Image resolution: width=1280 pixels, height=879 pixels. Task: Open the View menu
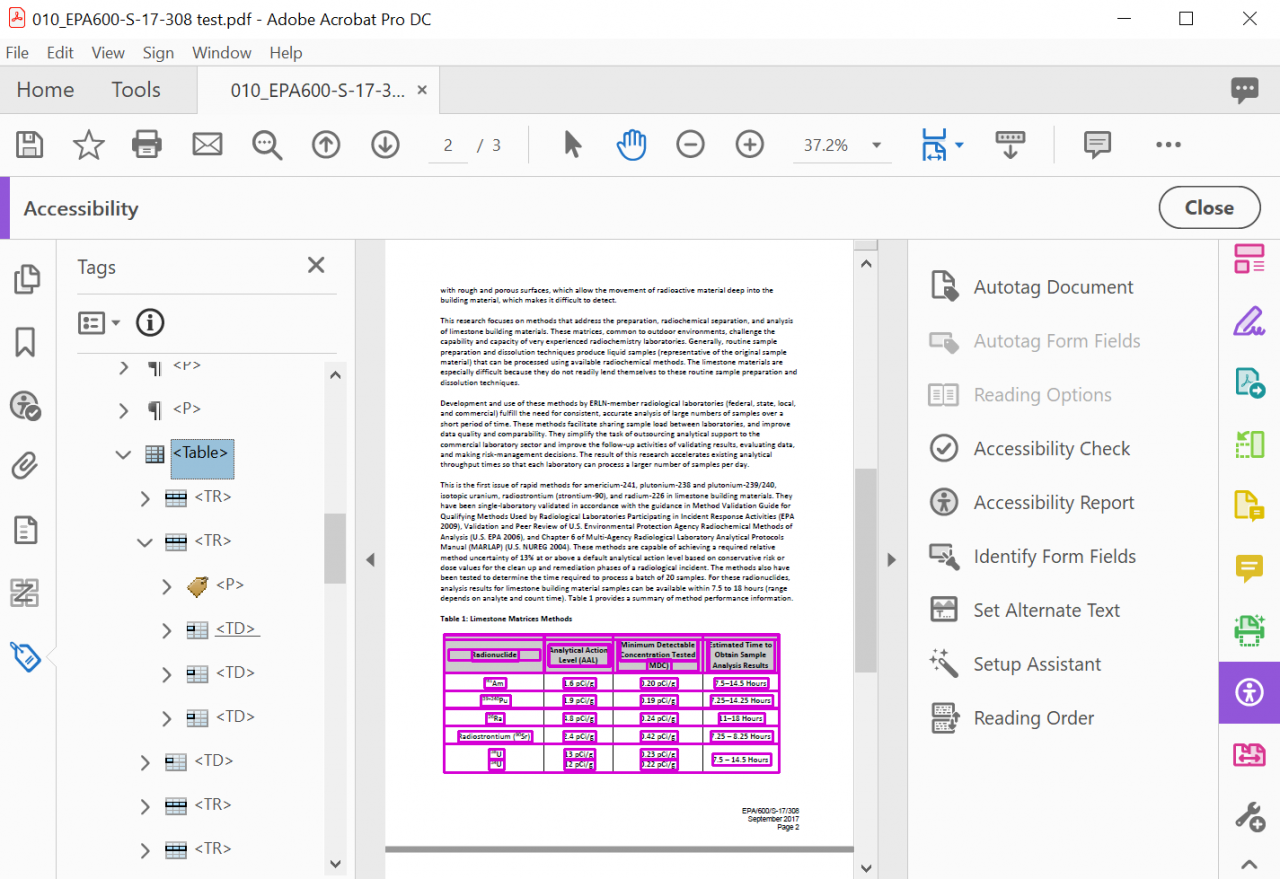tap(108, 52)
